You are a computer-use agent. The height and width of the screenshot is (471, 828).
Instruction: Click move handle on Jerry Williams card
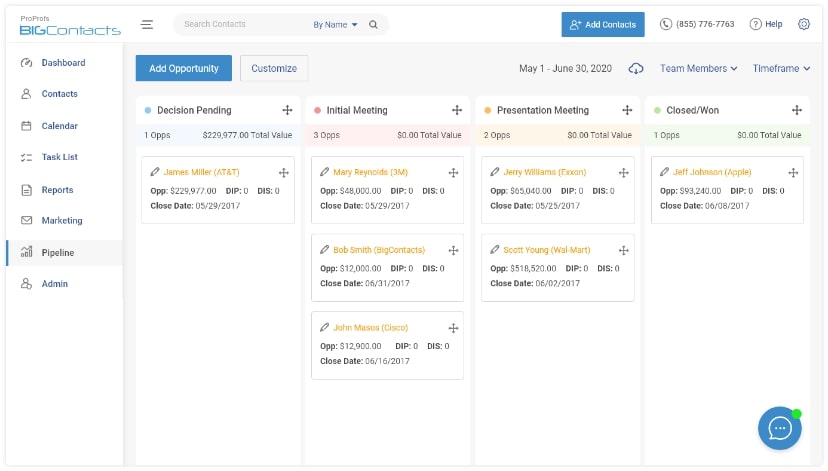623,173
